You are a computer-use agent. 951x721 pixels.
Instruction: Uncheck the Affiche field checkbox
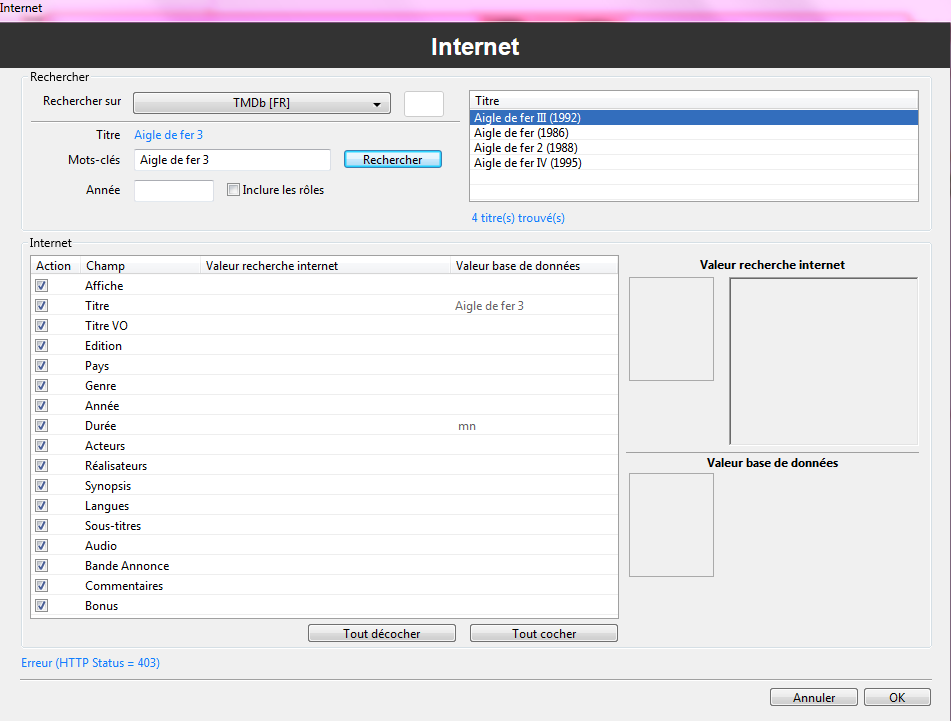(41, 286)
